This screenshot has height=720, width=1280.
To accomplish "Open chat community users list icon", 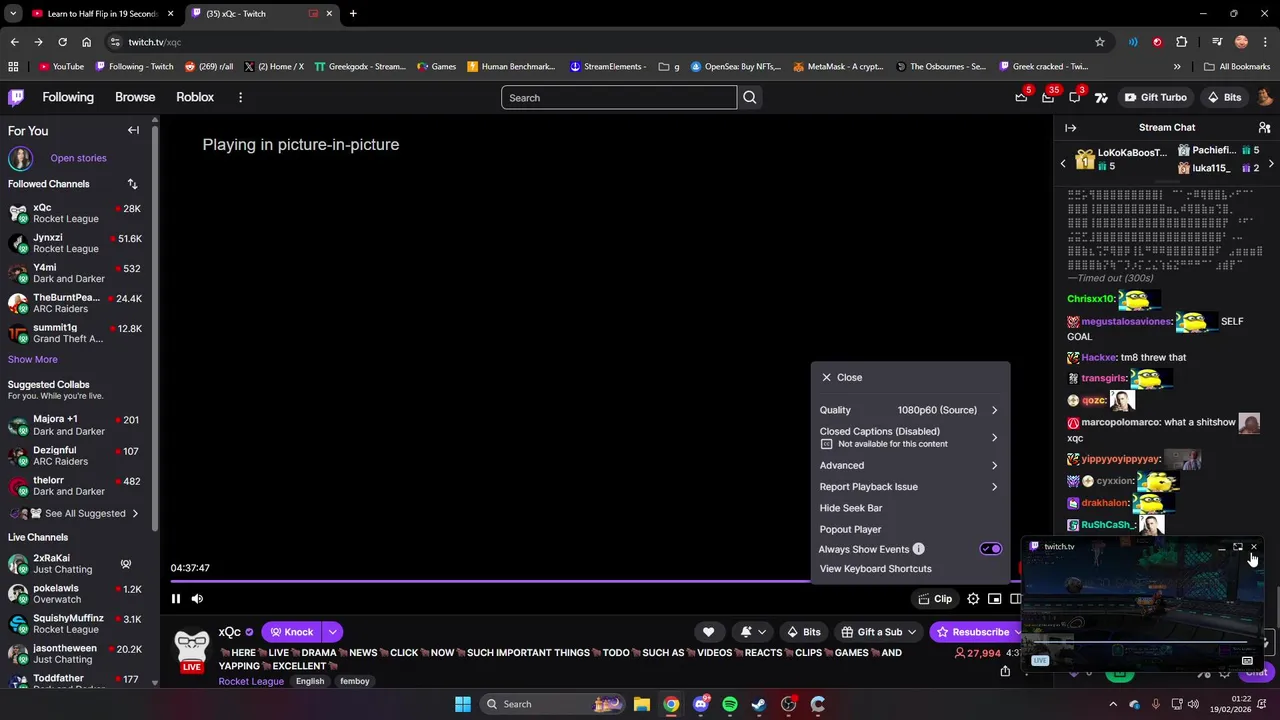I will pyautogui.click(x=1264, y=127).
